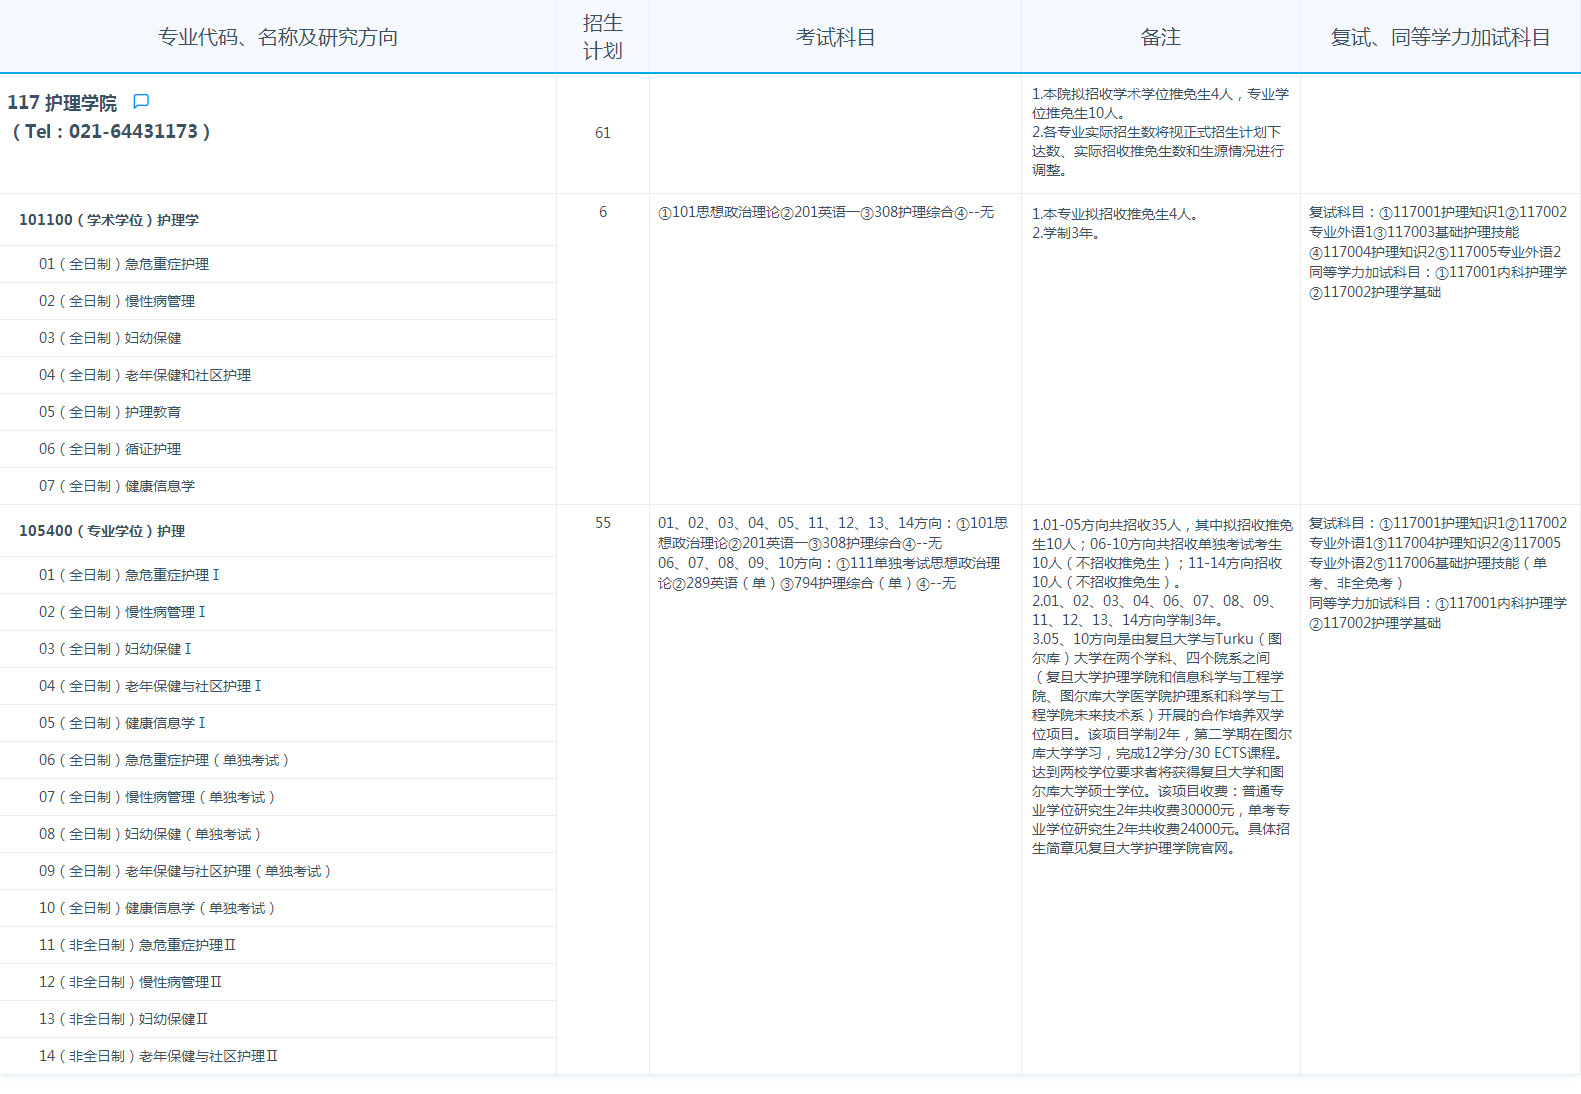The image size is (1581, 1094).
Task: Select the 105400 (专业学位) 护理 row
Action: pyautogui.click(x=102, y=531)
